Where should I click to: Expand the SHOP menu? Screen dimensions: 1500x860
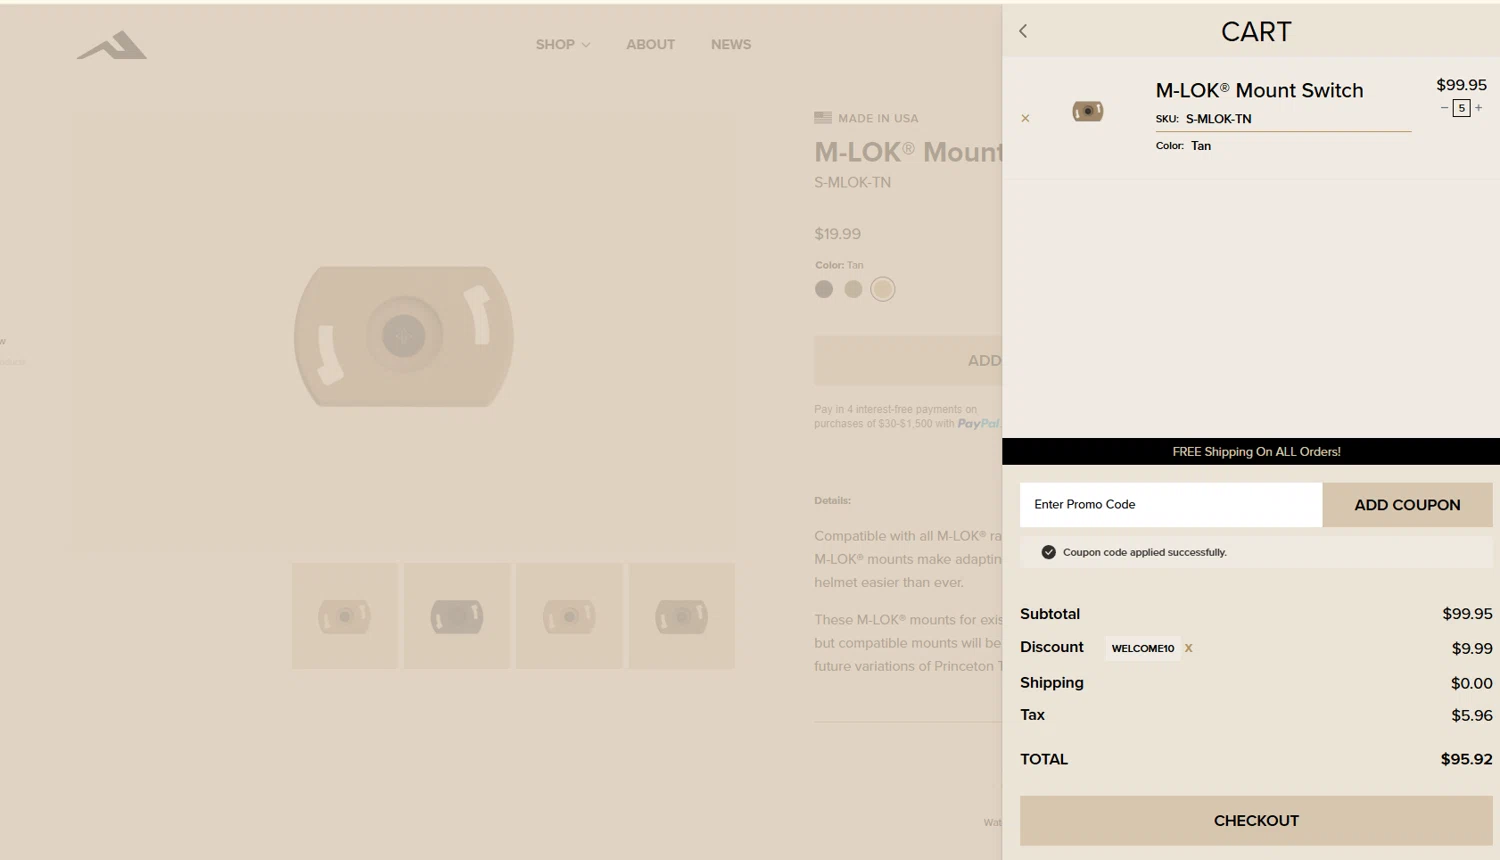[x=563, y=45]
